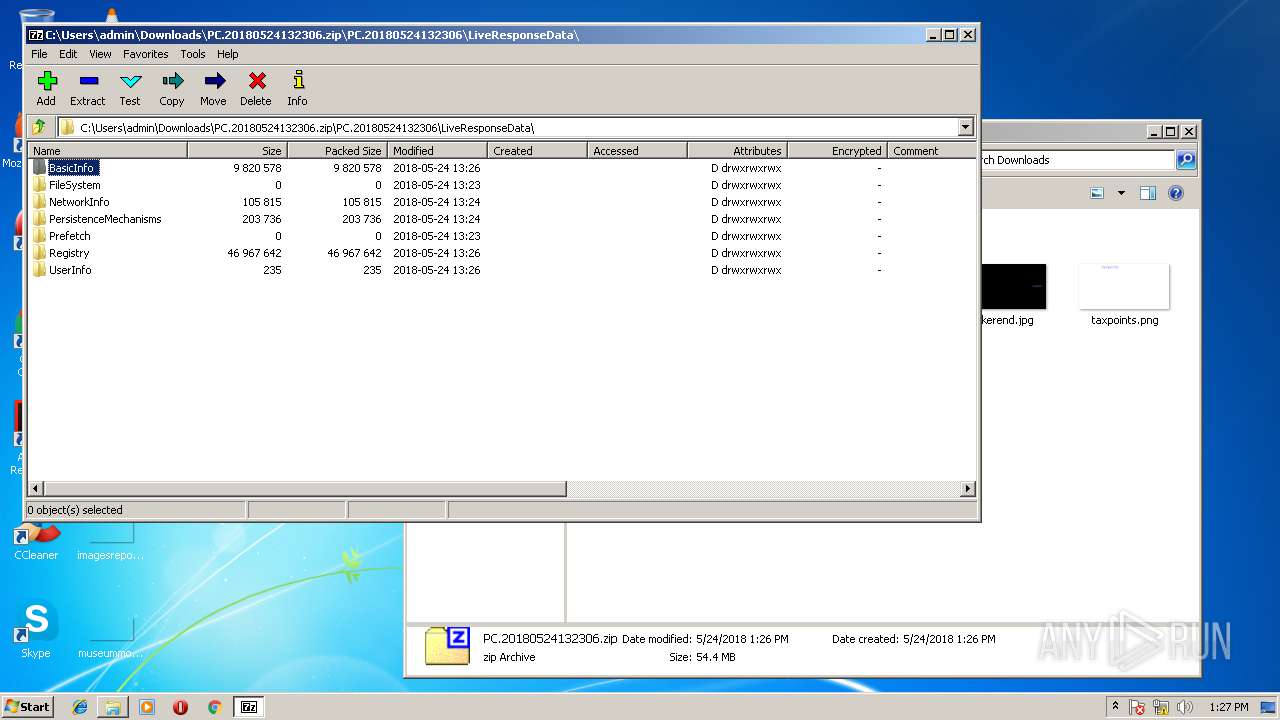The image size is (1280, 720).
Task: Go up one folder level with arrow icon
Action: tap(39, 127)
